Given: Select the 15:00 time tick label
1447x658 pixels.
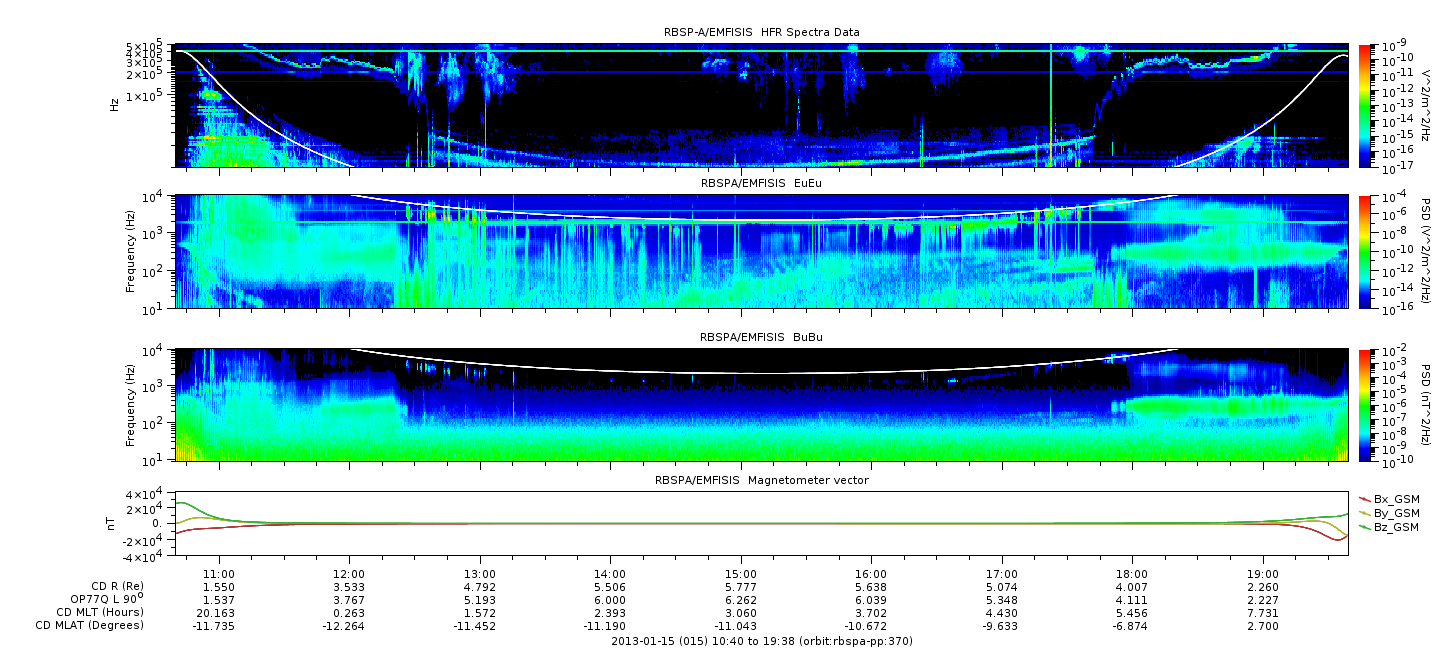Looking at the screenshot, I should (x=741, y=573).
